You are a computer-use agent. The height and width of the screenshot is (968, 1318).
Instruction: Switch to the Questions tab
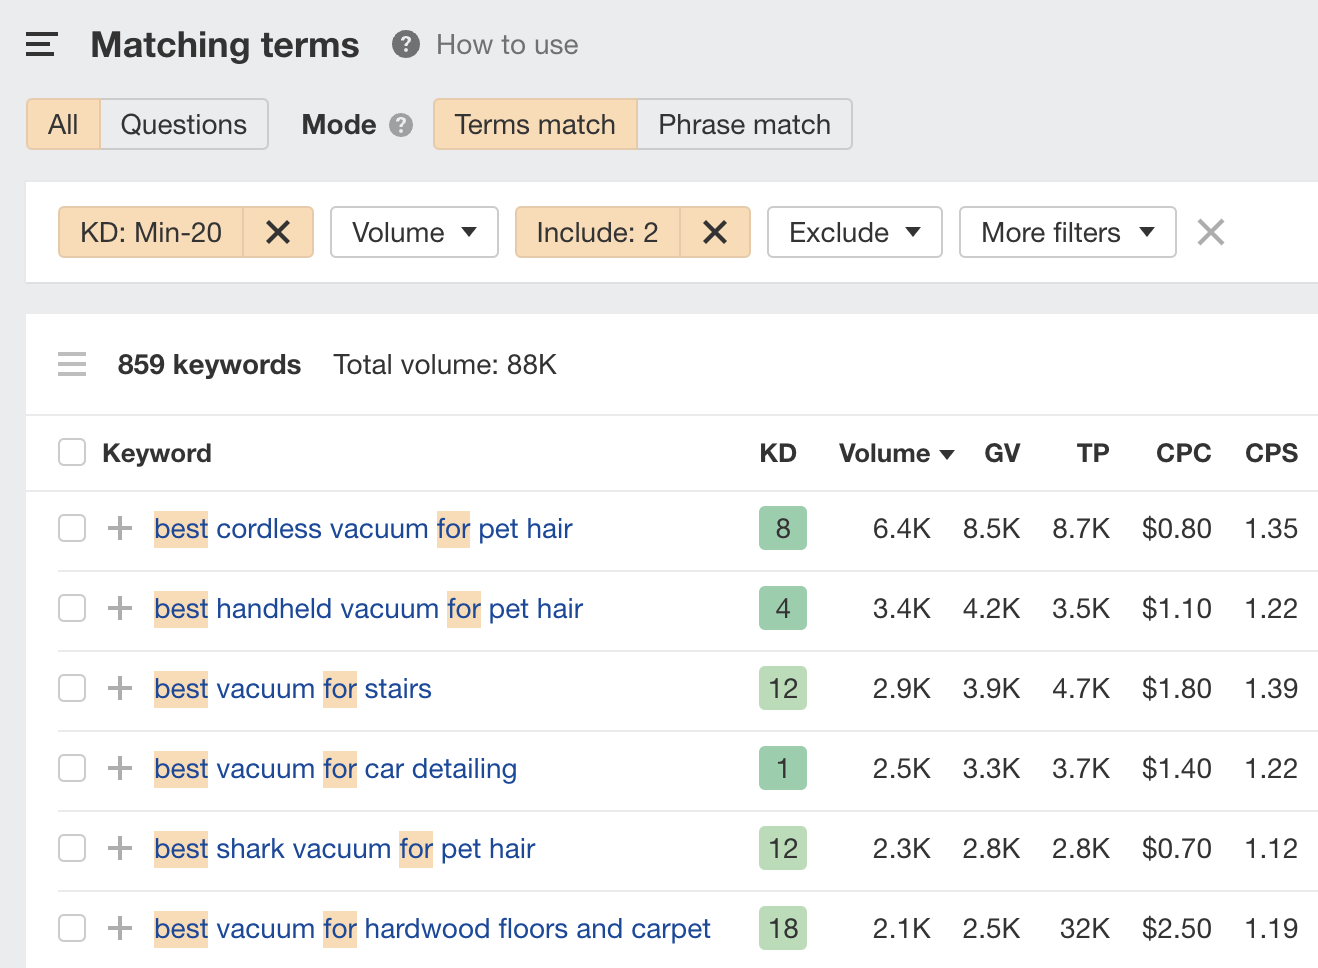pos(184,124)
